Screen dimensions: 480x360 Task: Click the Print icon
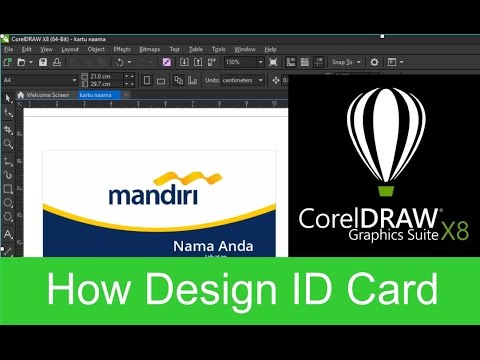(x=57, y=62)
